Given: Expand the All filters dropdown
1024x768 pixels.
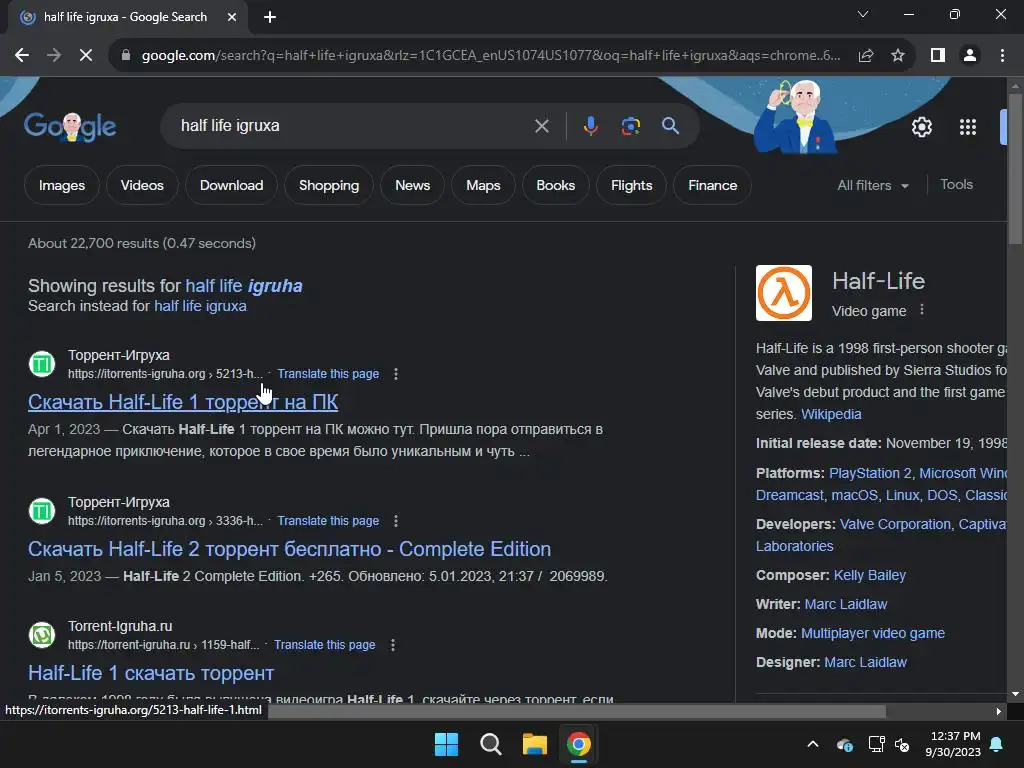Looking at the screenshot, I should [x=873, y=185].
